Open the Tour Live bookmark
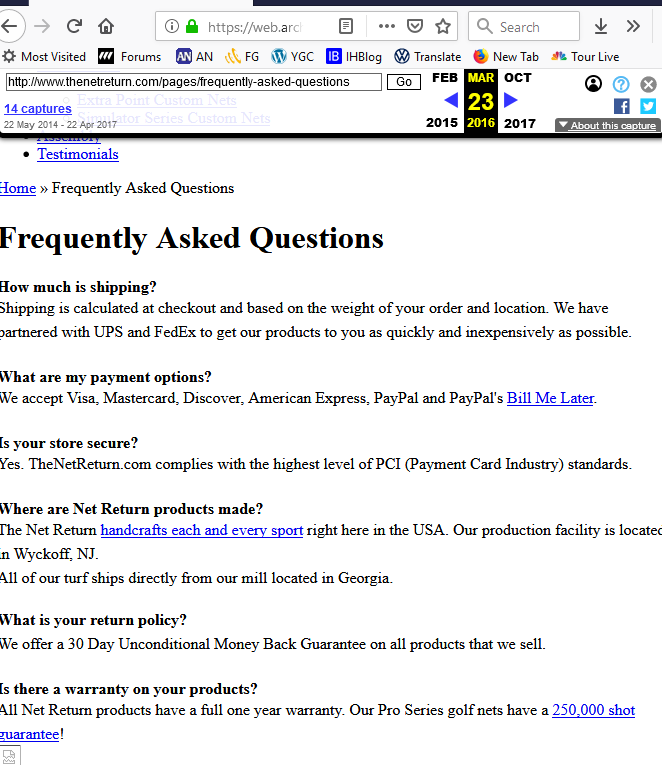This screenshot has height=765, width=662. (585, 57)
